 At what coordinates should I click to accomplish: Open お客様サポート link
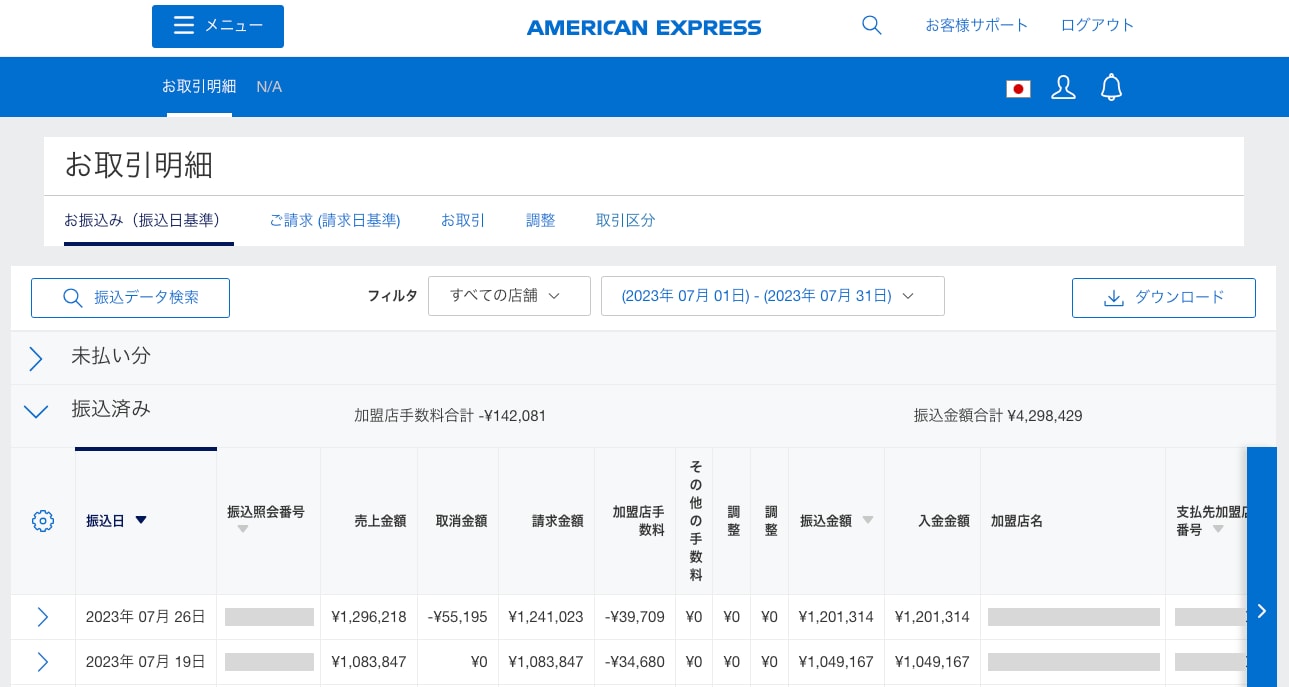[976, 26]
